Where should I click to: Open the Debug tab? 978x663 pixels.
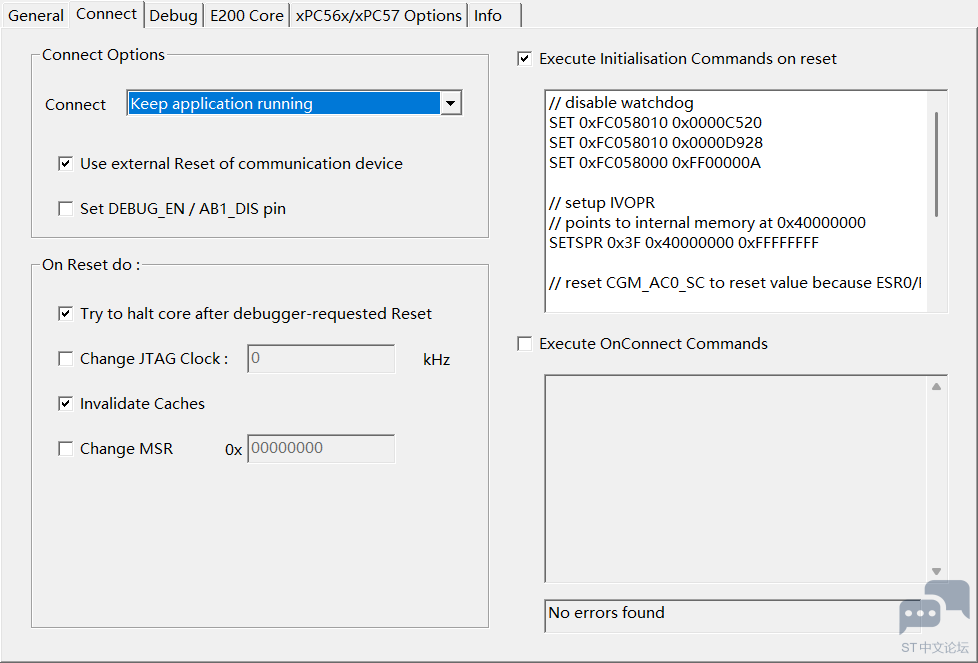[173, 16]
